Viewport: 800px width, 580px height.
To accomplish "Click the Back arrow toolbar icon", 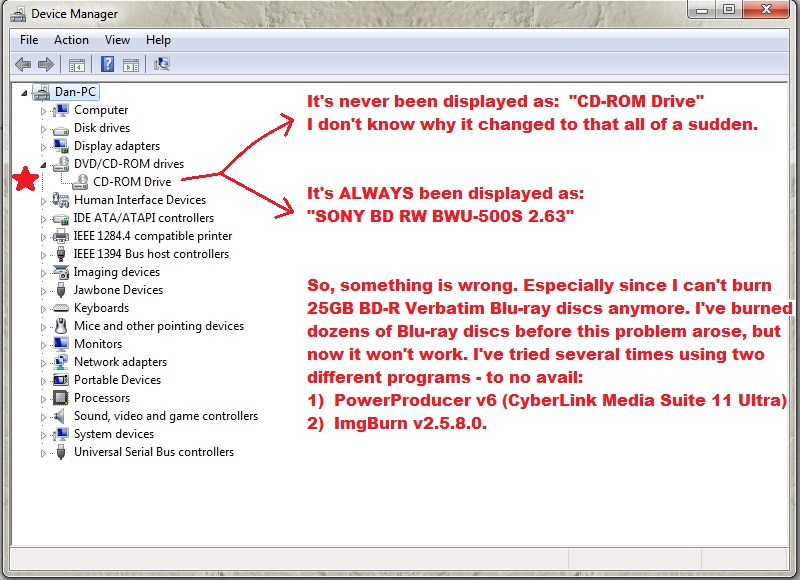I will pyautogui.click(x=23, y=64).
